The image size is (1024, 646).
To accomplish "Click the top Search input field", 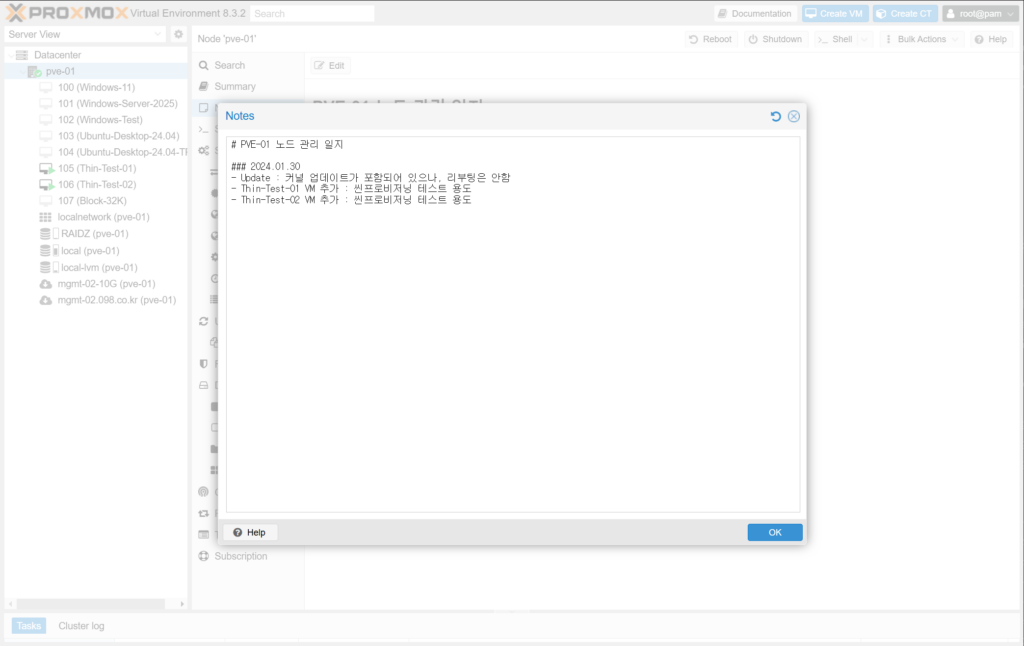I will (312, 14).
